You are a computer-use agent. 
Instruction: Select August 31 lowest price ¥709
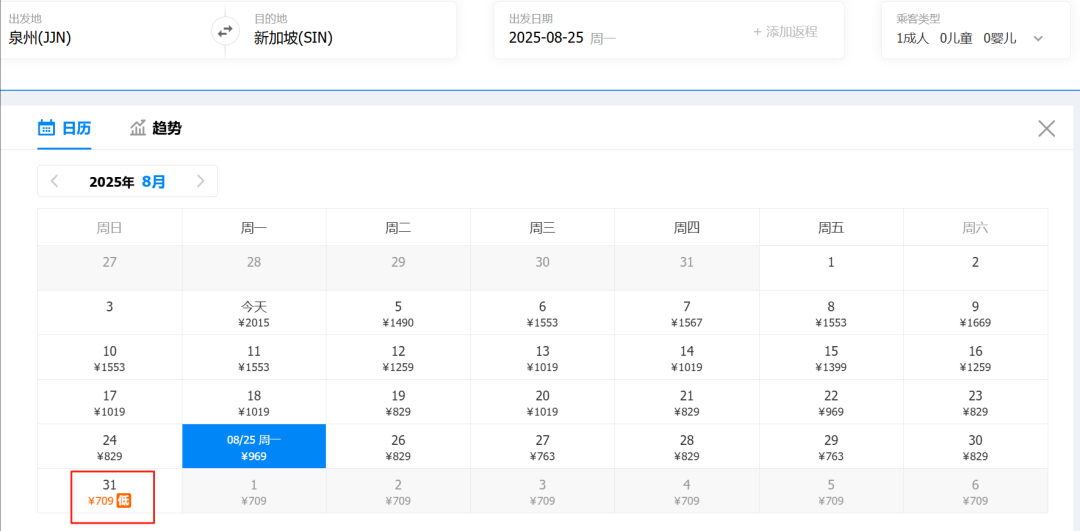point(110,491)
